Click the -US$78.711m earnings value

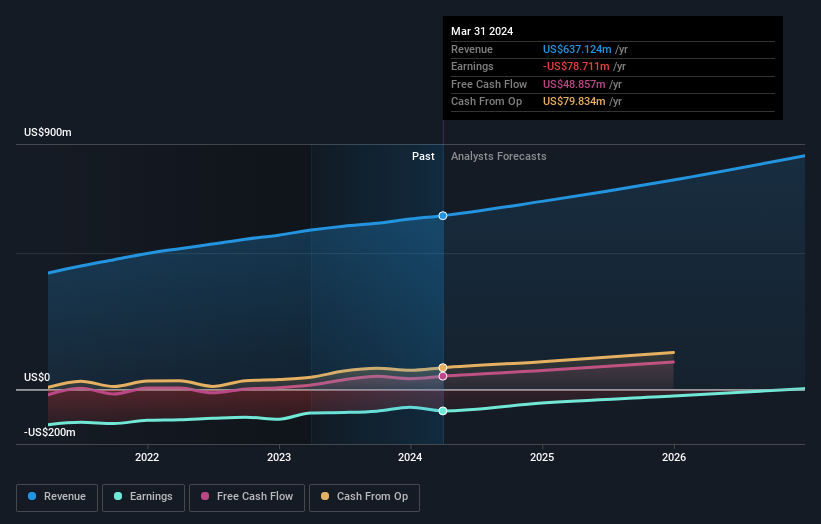coord(576,66)
